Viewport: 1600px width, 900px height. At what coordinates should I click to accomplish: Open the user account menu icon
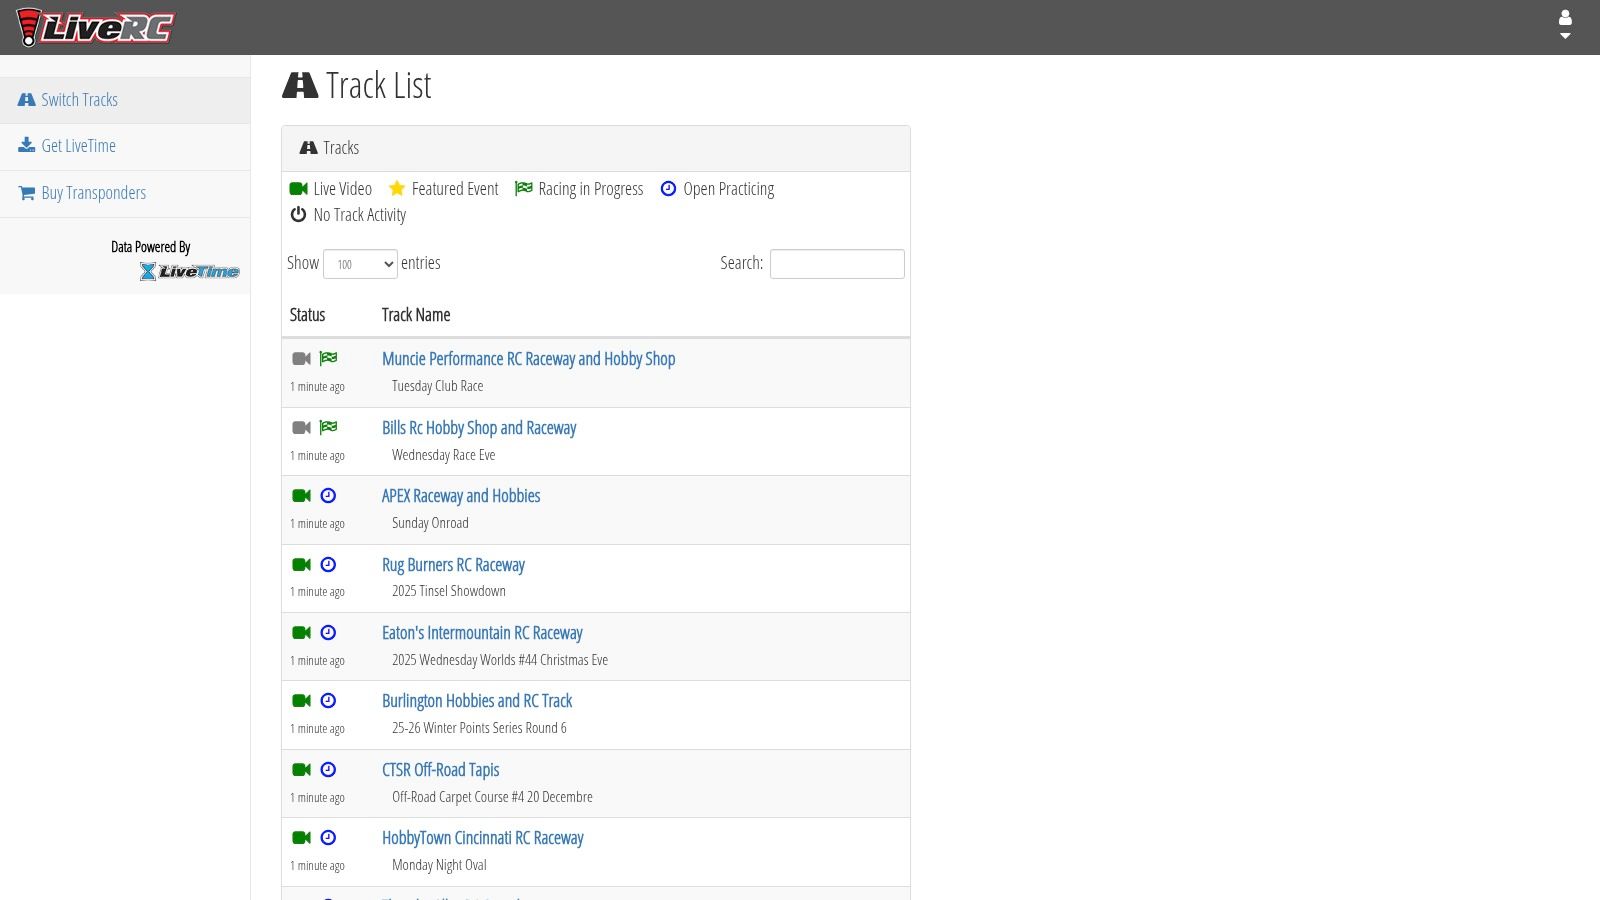(1565, 25)
